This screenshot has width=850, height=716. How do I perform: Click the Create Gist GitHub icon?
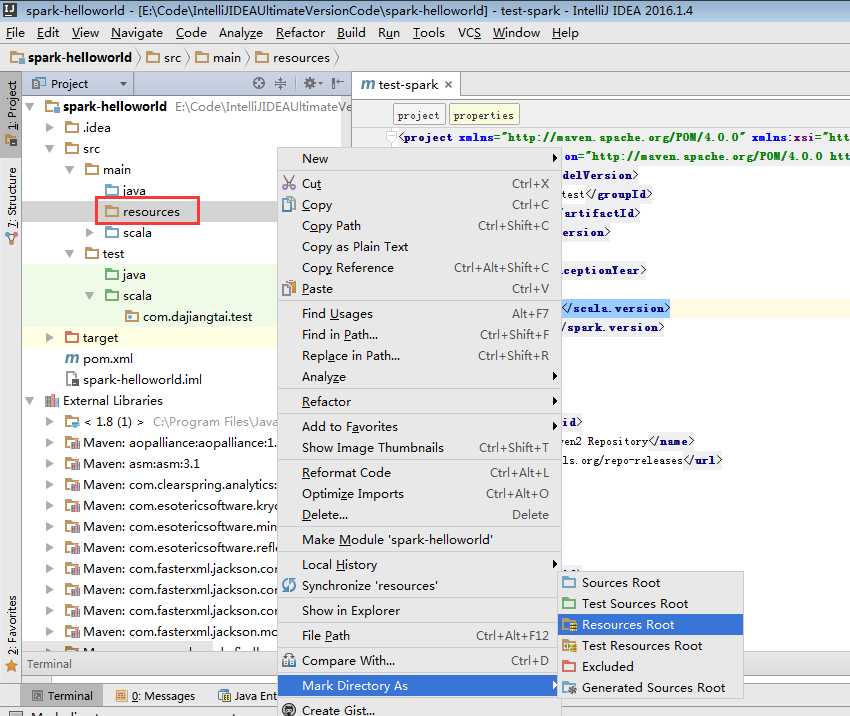(x=289, y=709)
